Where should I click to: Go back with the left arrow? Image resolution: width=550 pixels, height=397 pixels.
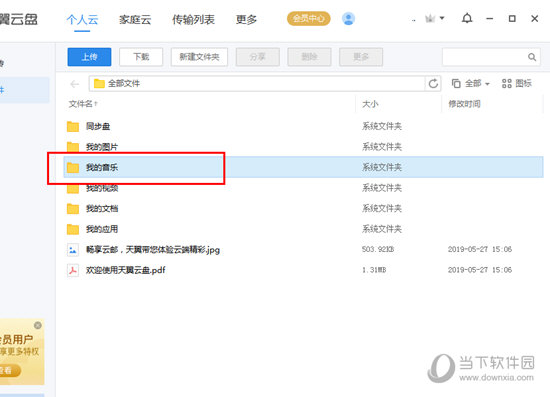(74, 84)
